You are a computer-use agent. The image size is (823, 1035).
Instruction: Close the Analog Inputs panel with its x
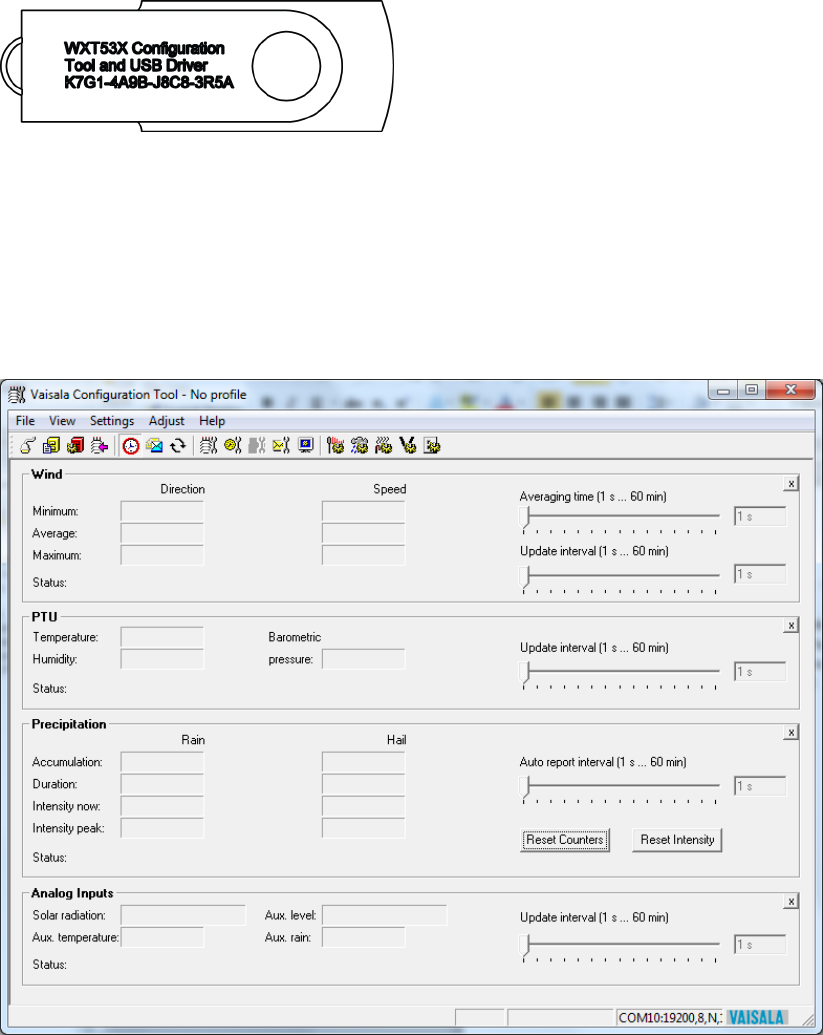coord(791,901)
